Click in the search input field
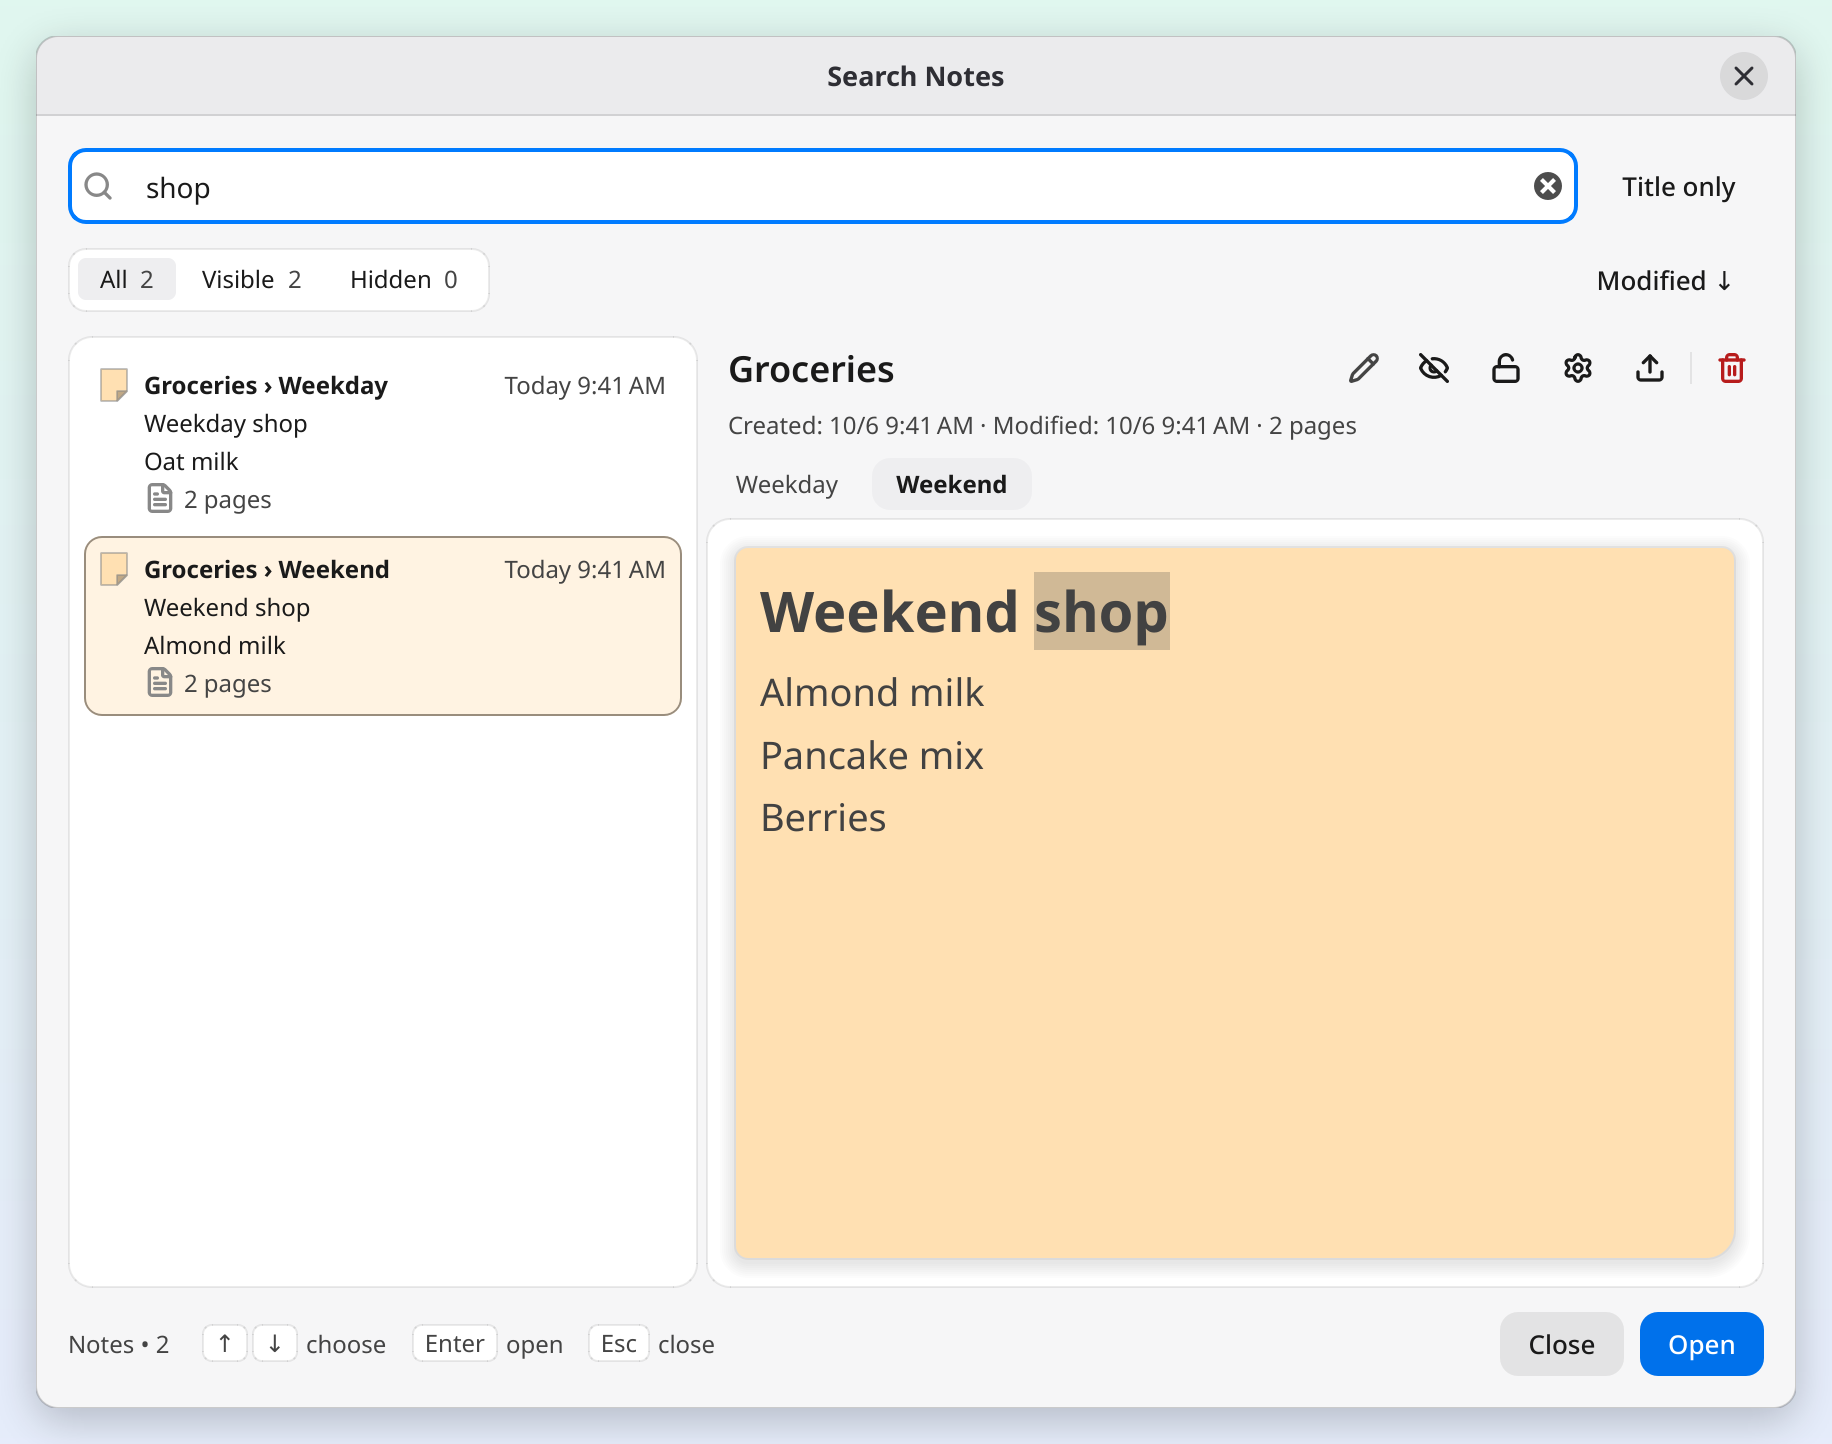The height and width of the screenshot is (1444, 1832). [x=822, y=186]
